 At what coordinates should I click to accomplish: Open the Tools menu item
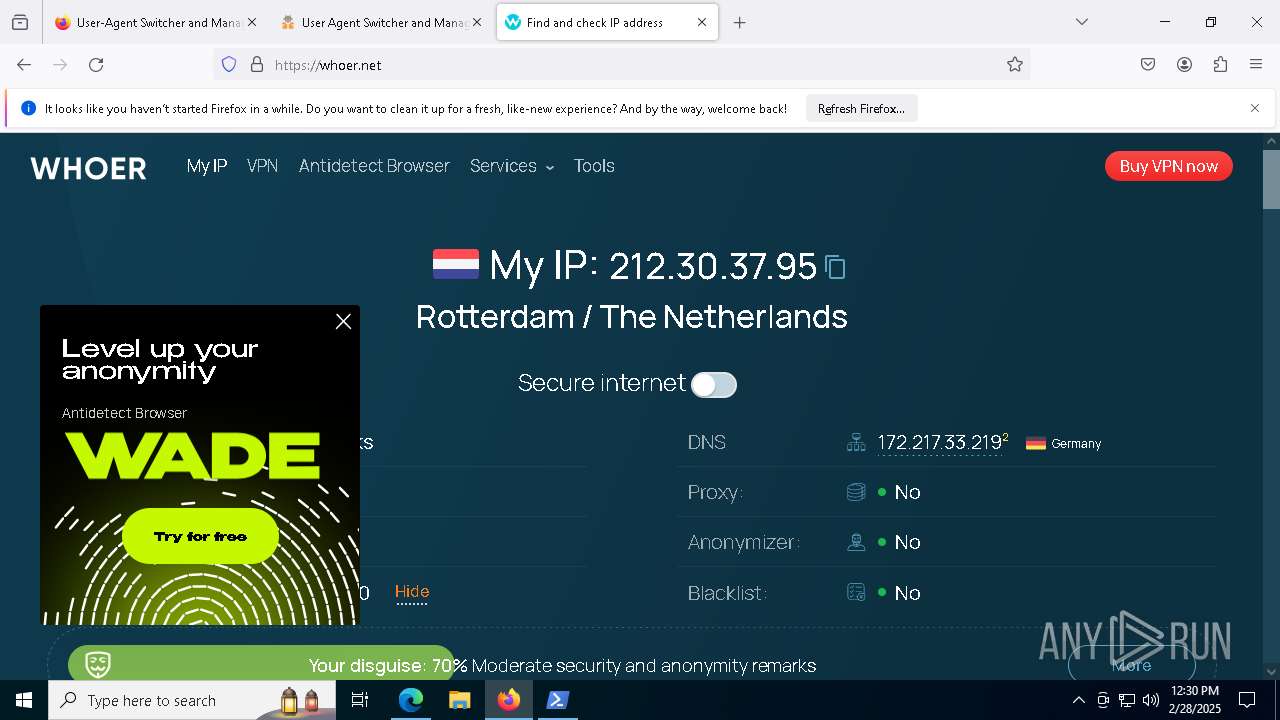pyautogui.click(x=594, y=166)
